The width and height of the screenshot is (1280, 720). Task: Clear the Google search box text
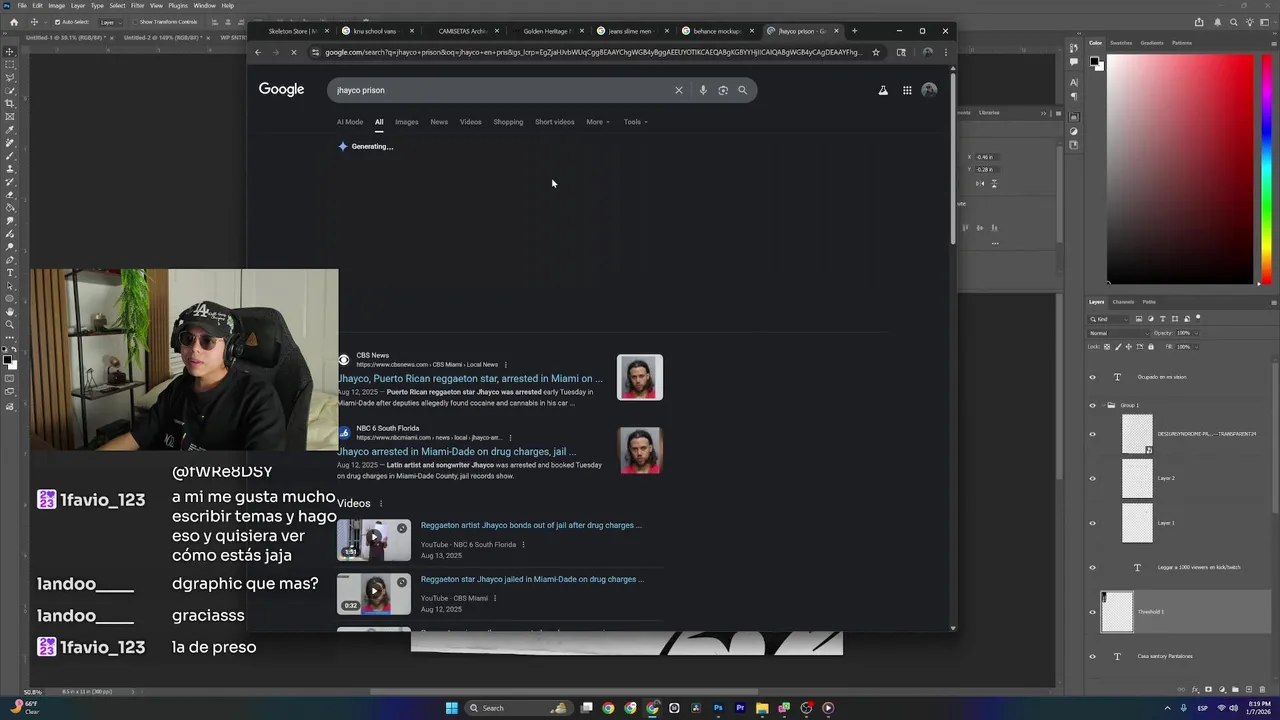679,90
